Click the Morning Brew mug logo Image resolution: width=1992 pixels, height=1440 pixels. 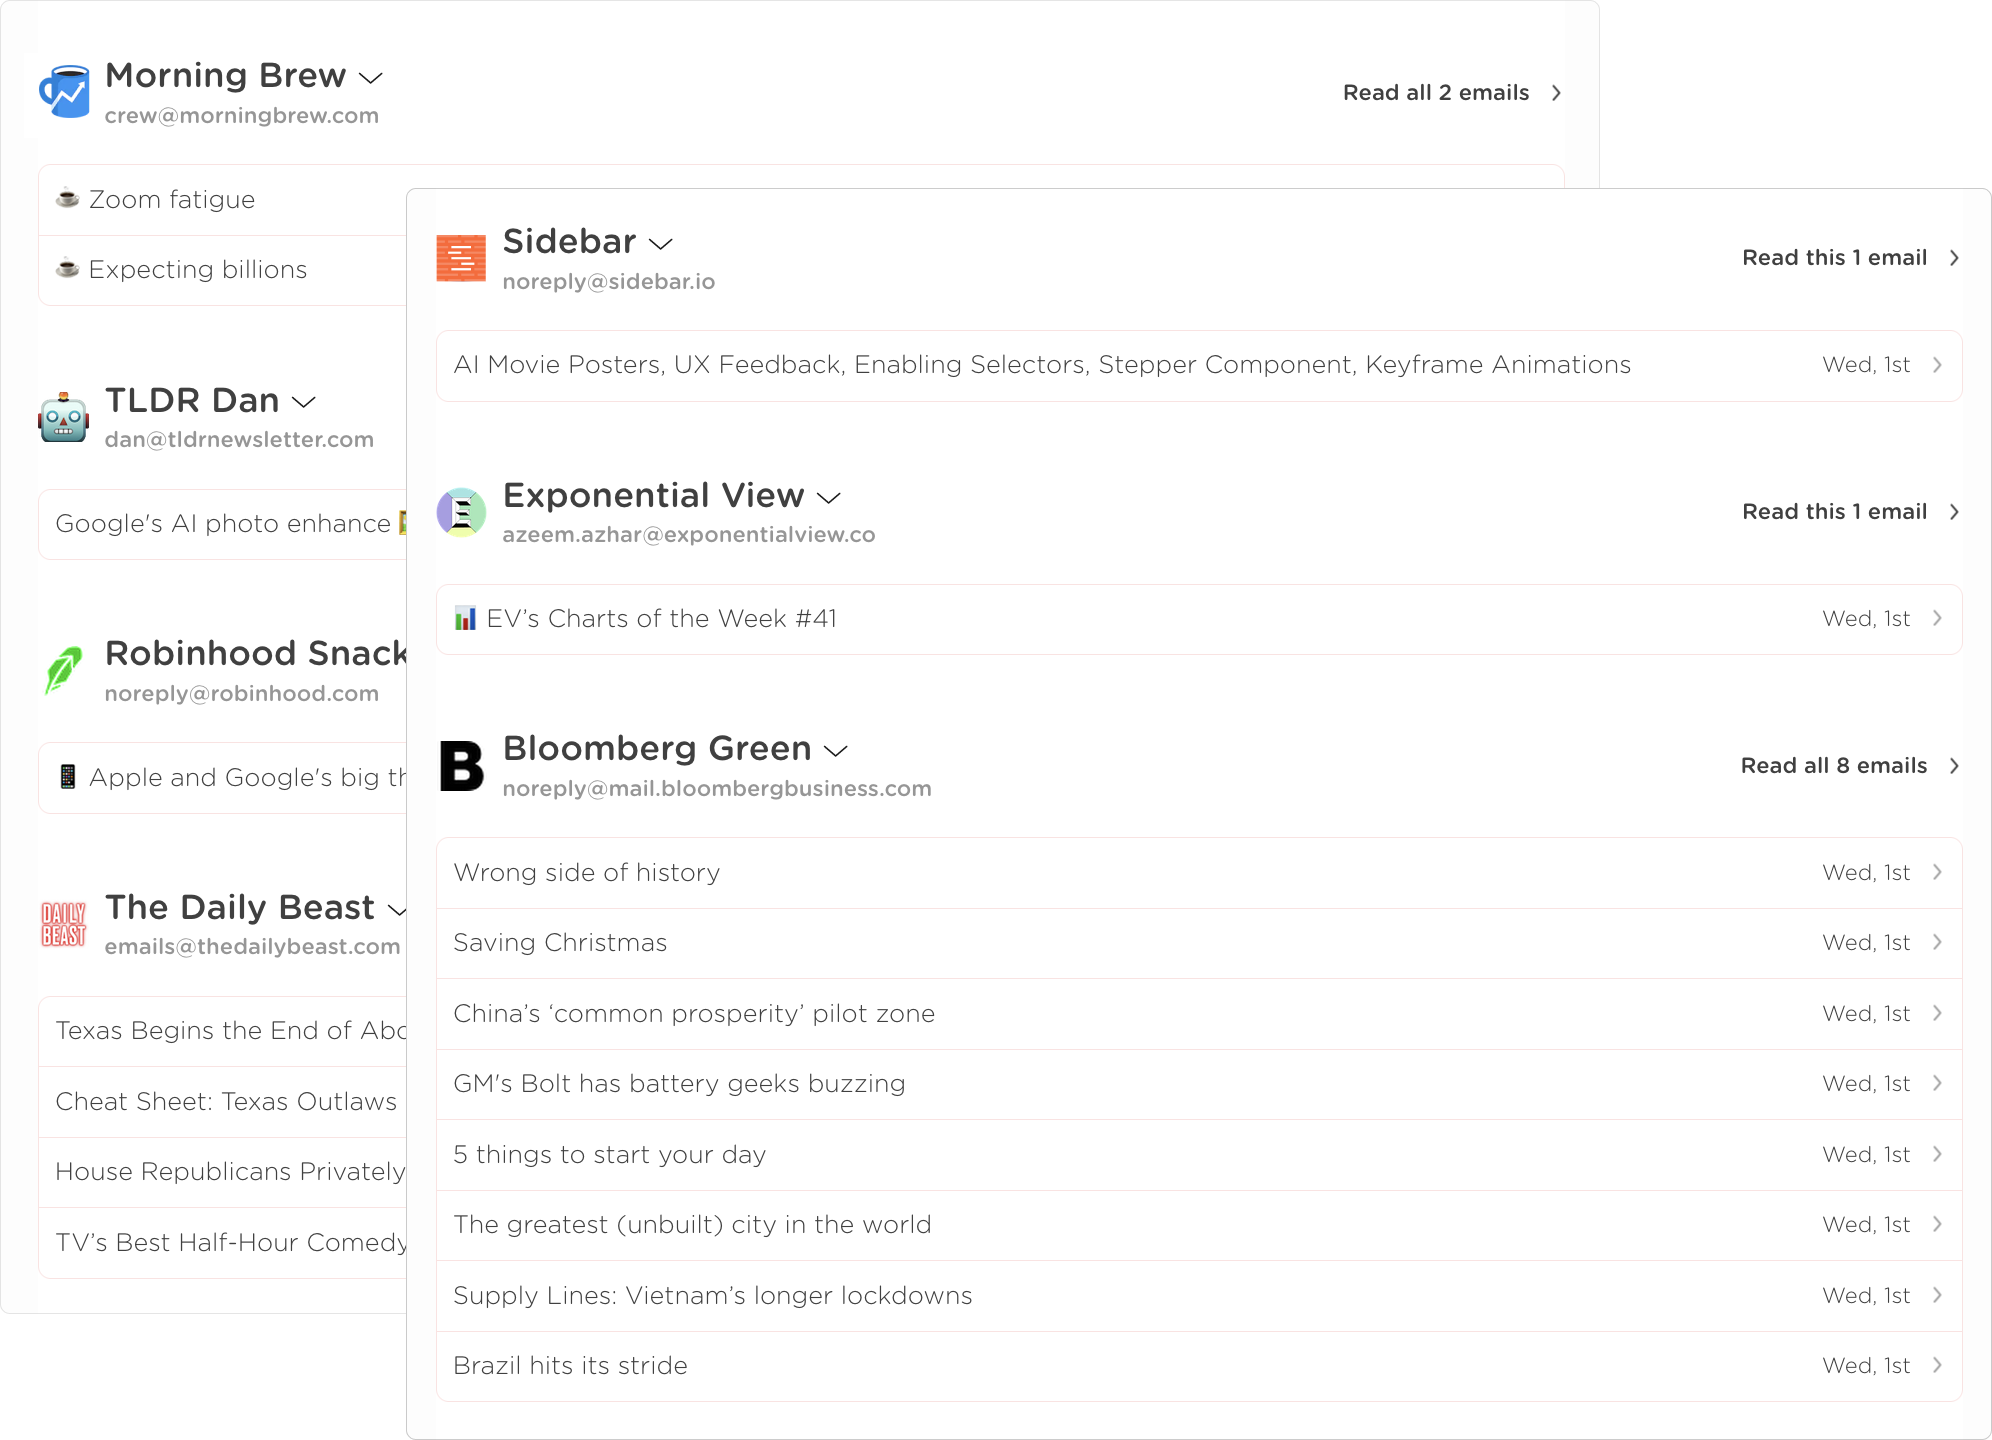coord(64,92)
